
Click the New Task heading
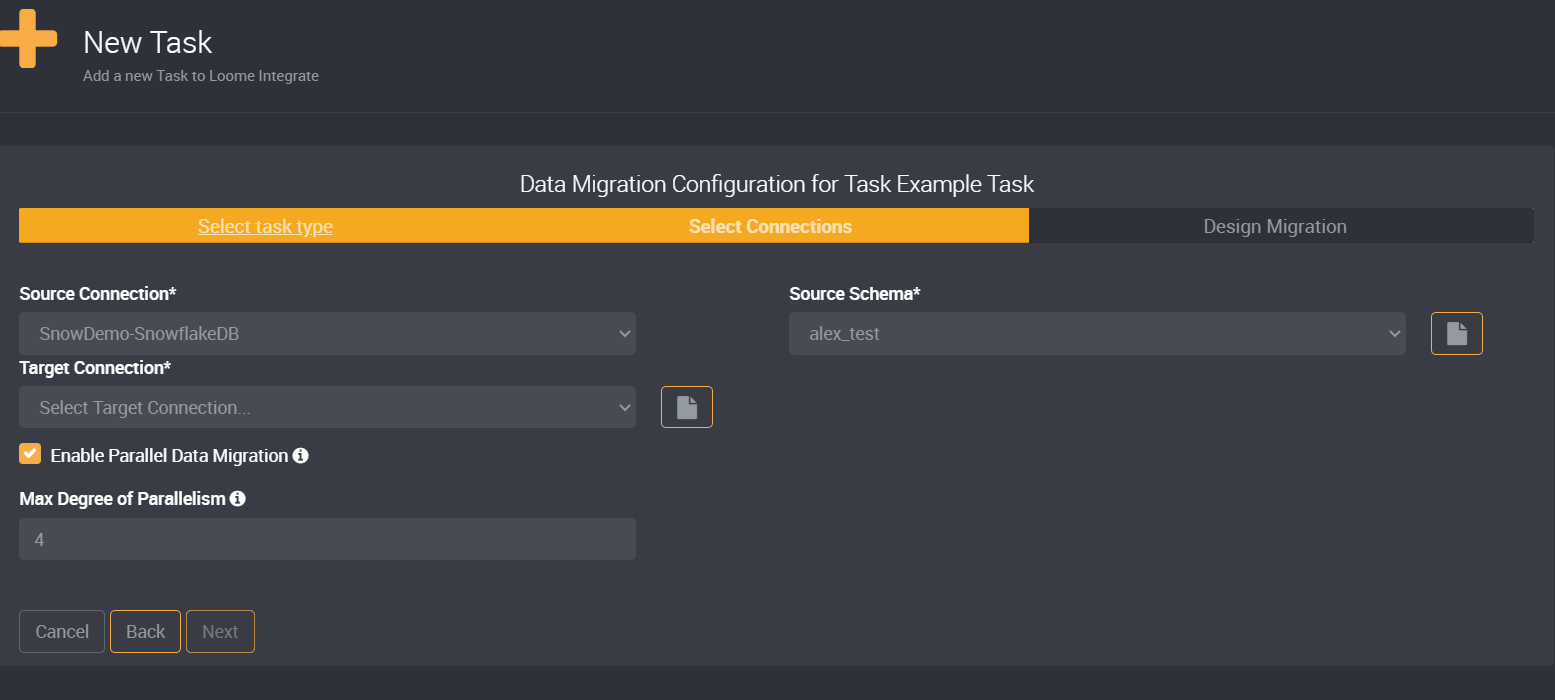click(x=148, y=42)
